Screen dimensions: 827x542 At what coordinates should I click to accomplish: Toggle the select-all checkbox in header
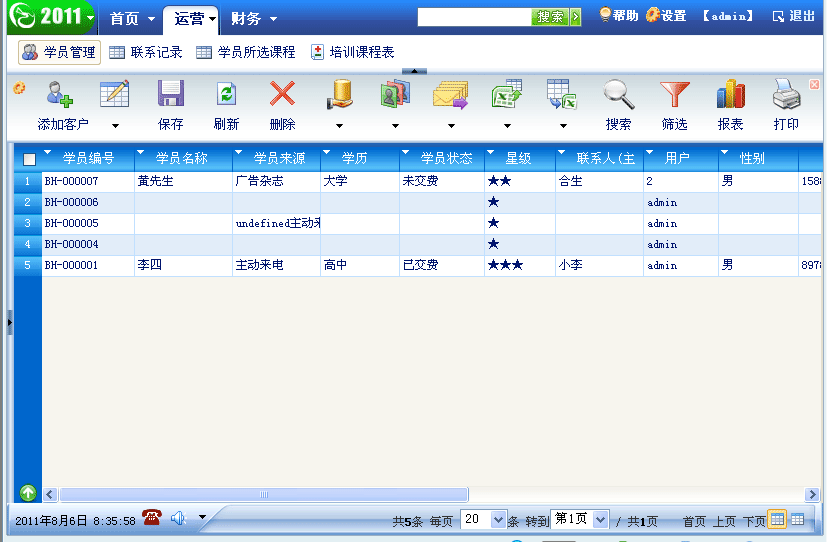click(x=30, y=159)
